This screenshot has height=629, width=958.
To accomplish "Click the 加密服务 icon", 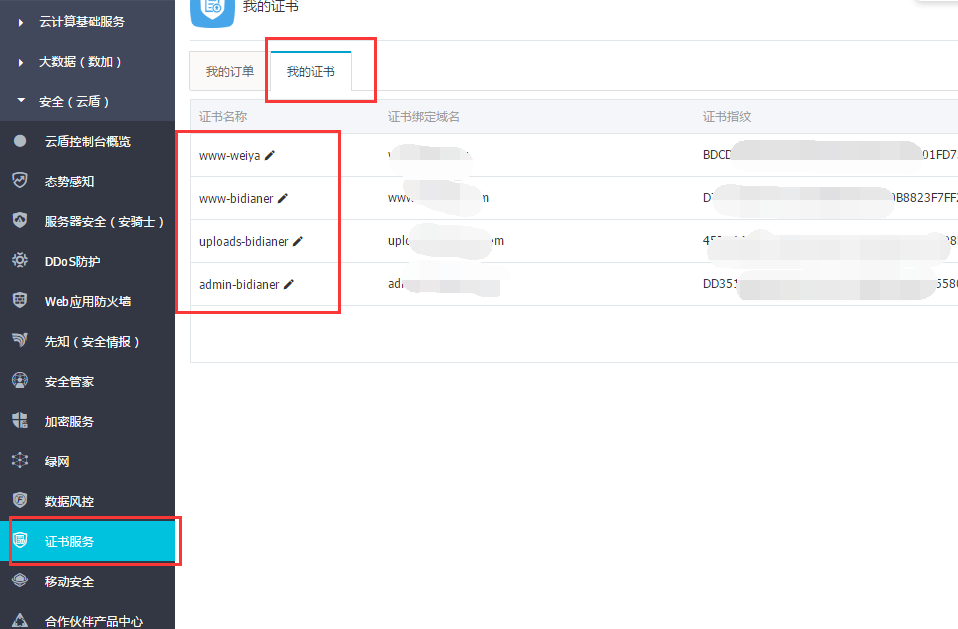I will click(20, 421).
